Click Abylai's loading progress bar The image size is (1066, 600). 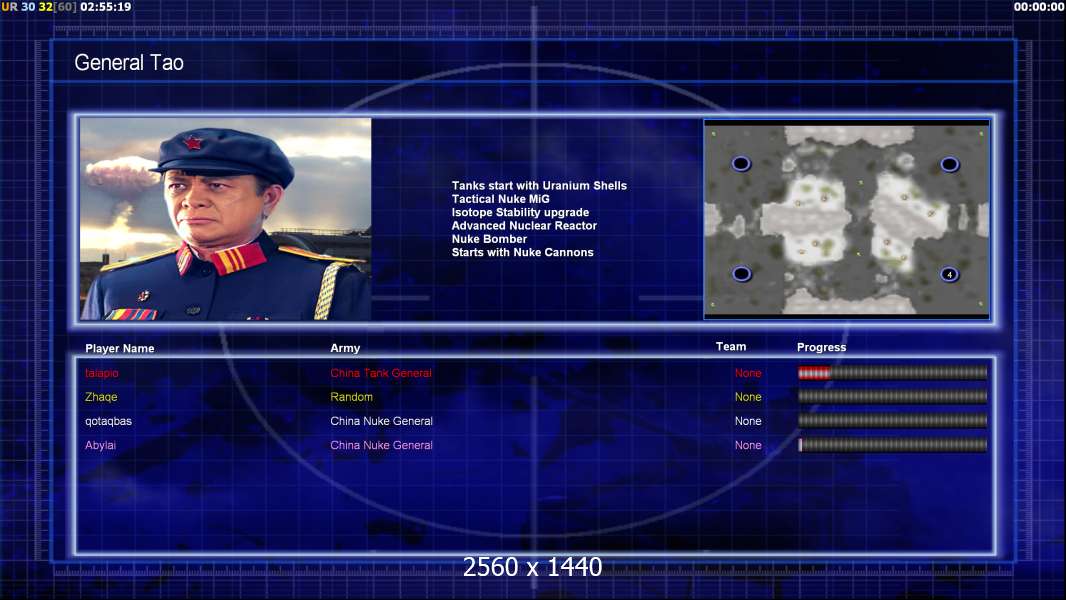(x=892, y=445)
